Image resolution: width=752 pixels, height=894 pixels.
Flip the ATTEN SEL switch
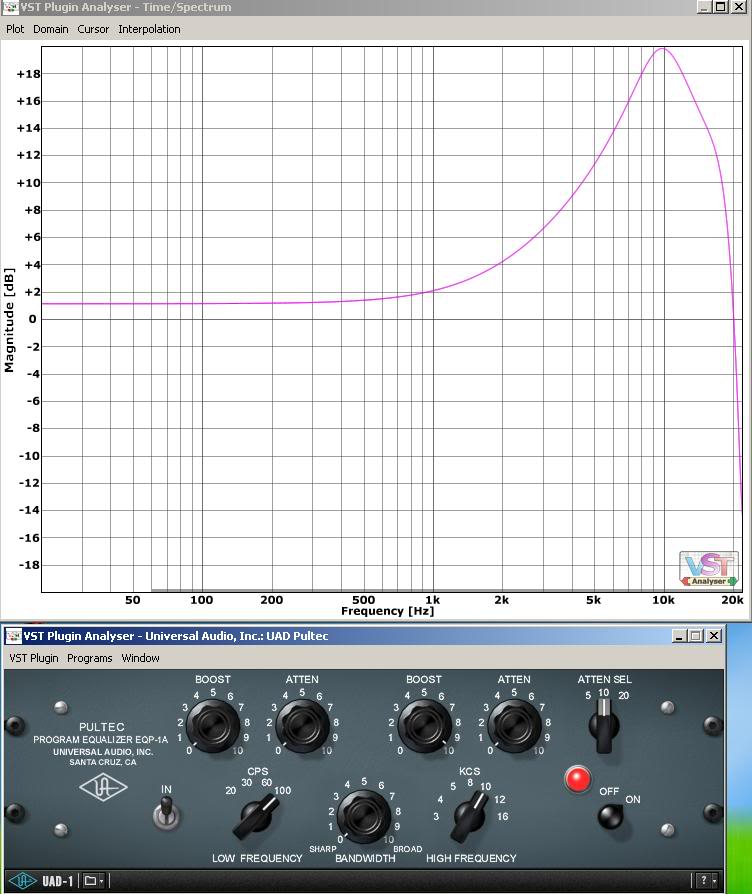coord(603,724)
